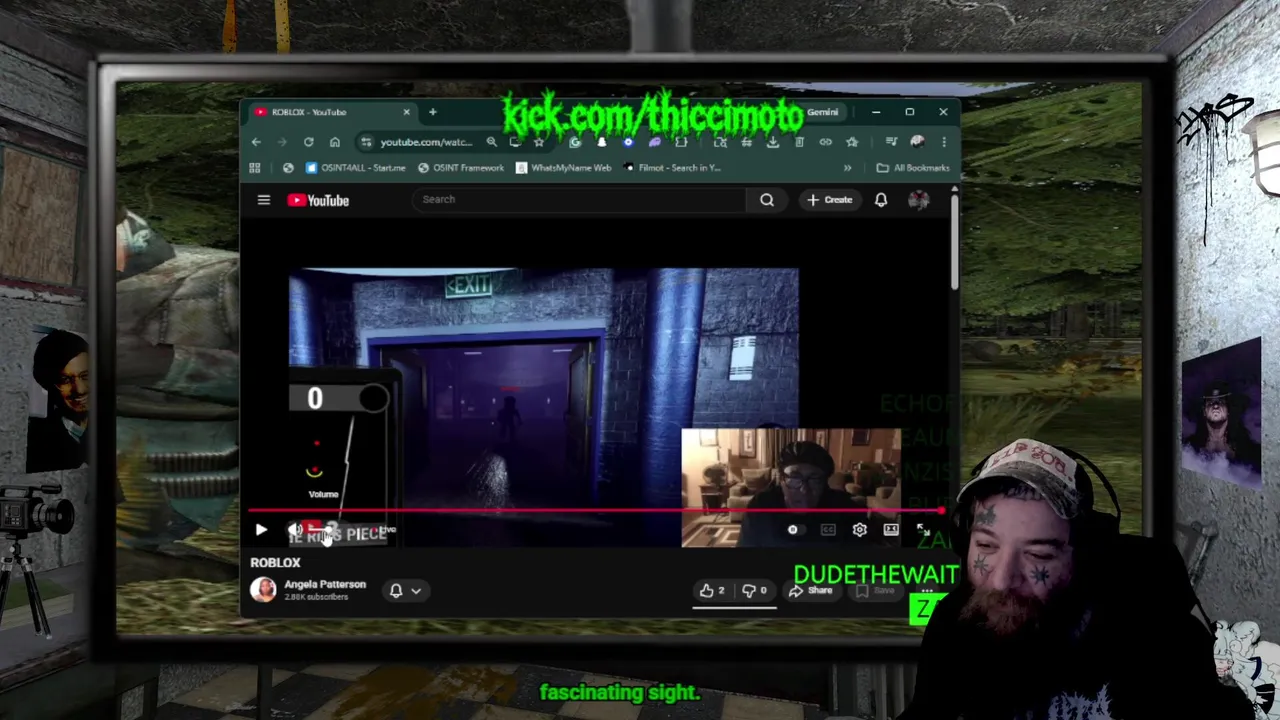Like the video with thumbs up
The height and width of the screenshot is (720, 1280).
tap(713, 591)
